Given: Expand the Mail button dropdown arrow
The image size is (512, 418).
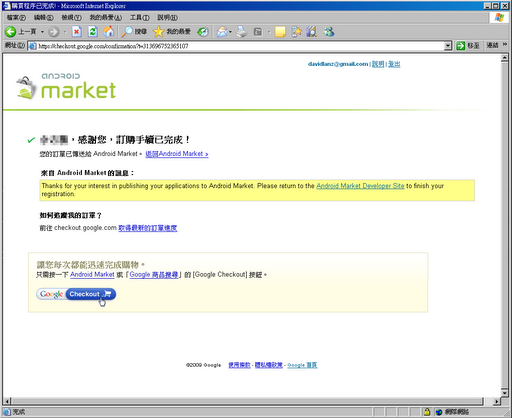Looking at the screenshot, I should (230, 32).
